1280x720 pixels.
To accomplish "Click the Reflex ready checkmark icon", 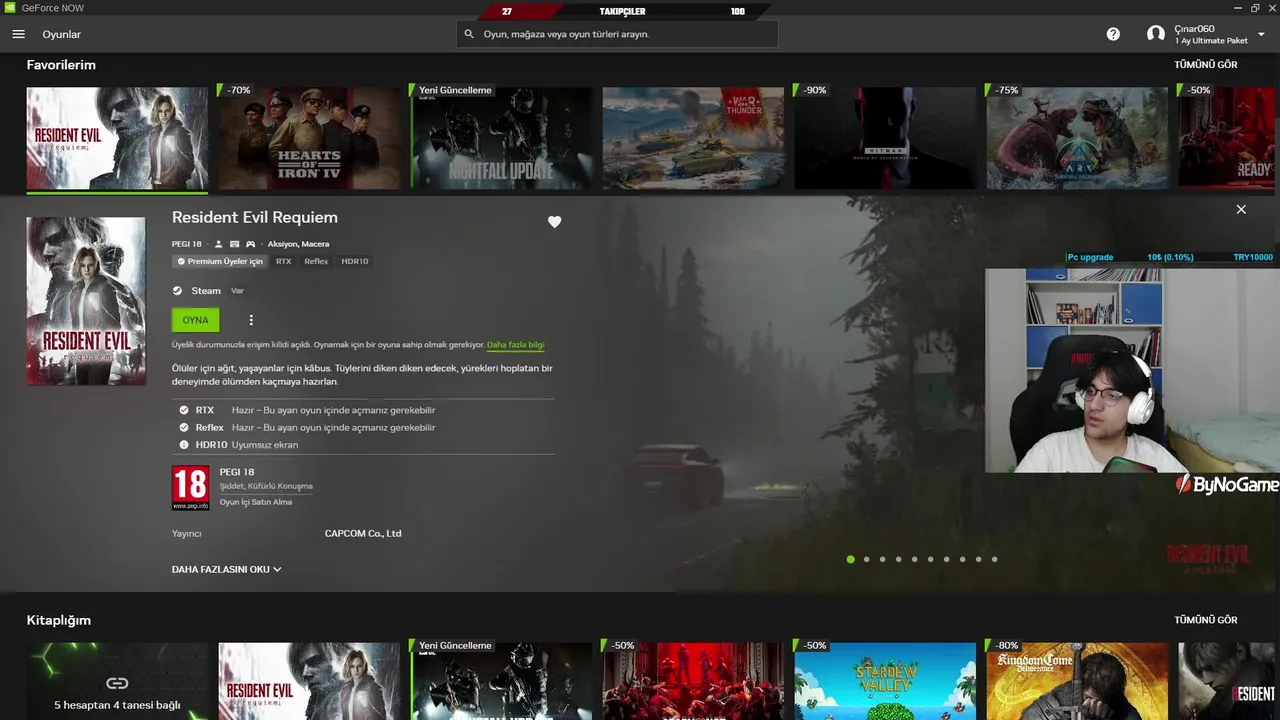I will click(x=184, y=427).
